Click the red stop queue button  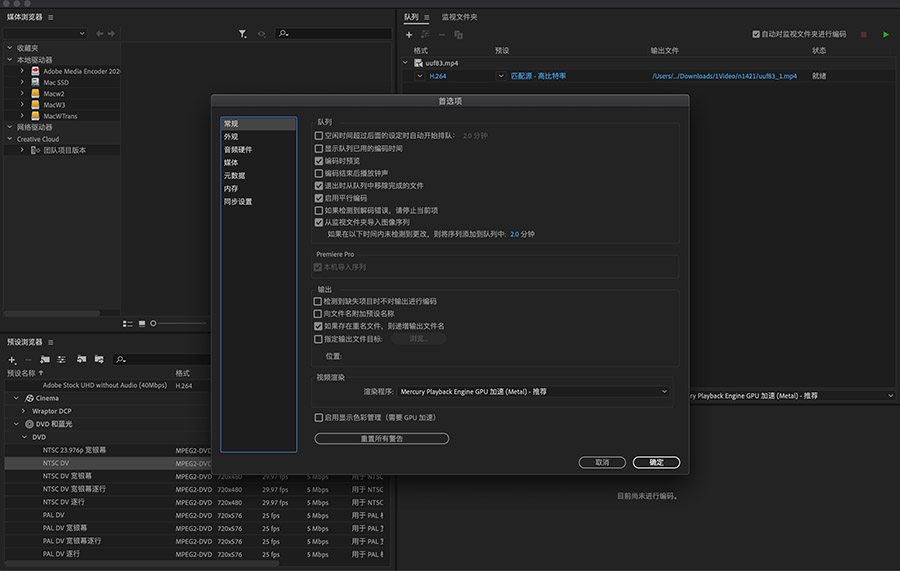863,34
